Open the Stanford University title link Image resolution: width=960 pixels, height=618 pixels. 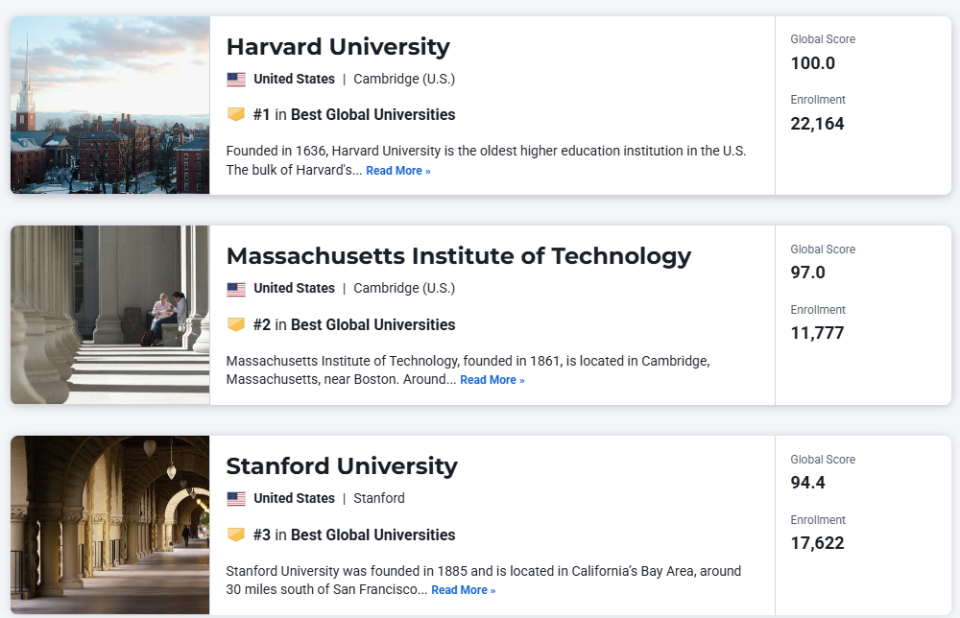[x=342, y=466]
